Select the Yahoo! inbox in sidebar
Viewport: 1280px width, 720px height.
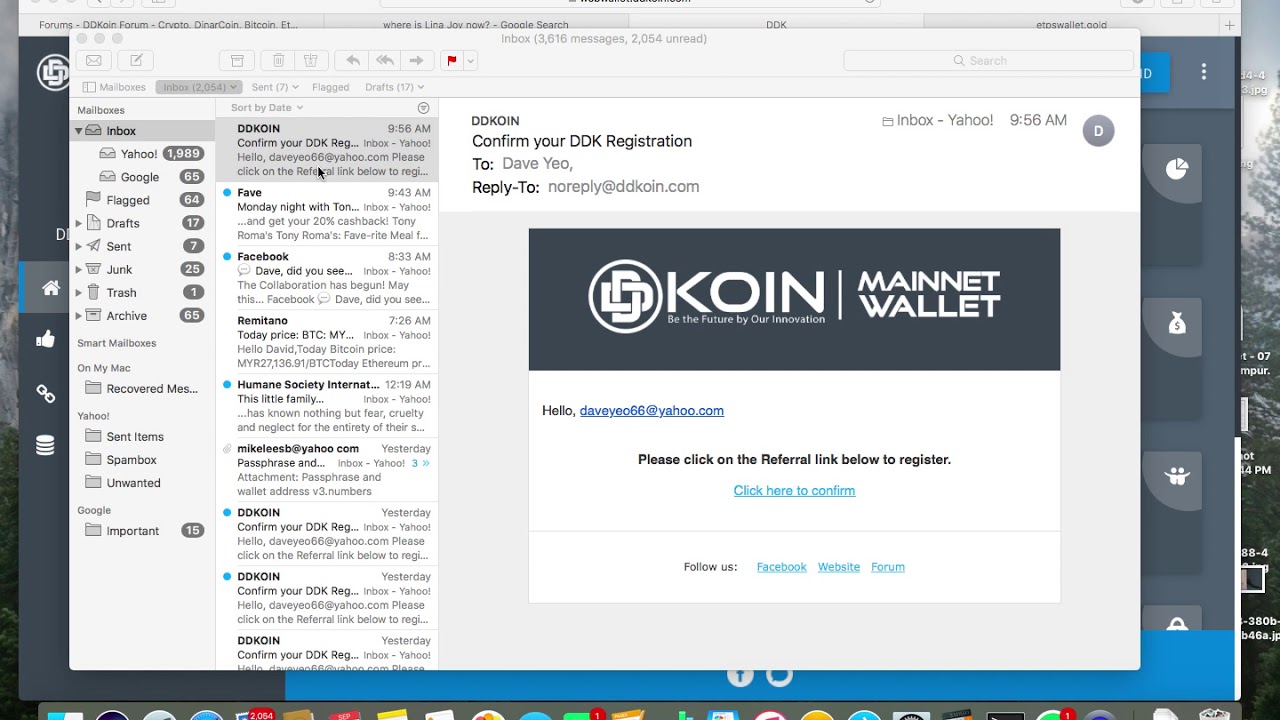click(141, 154)
